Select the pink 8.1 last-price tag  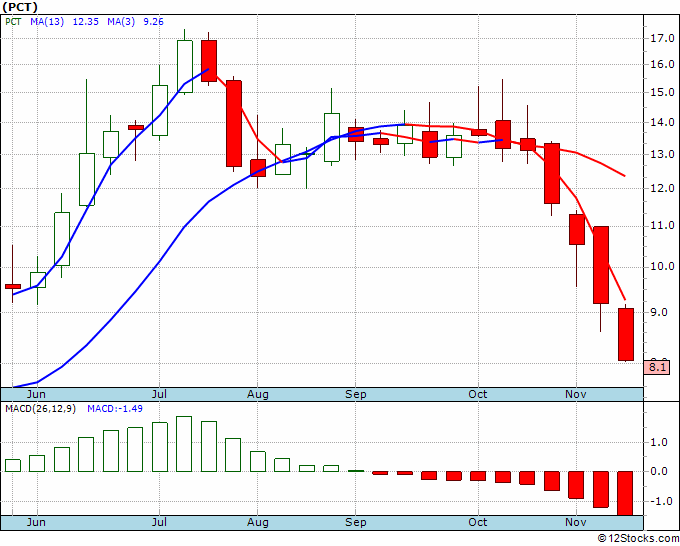pyautogui.click(x=657, y=367)
